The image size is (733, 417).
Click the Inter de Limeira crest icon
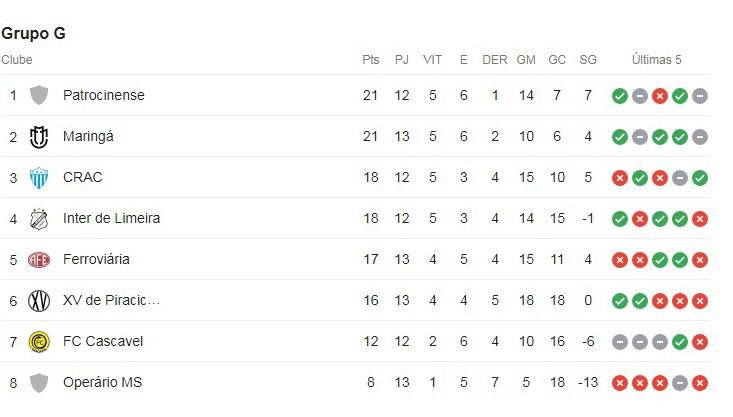click(39, 219)
